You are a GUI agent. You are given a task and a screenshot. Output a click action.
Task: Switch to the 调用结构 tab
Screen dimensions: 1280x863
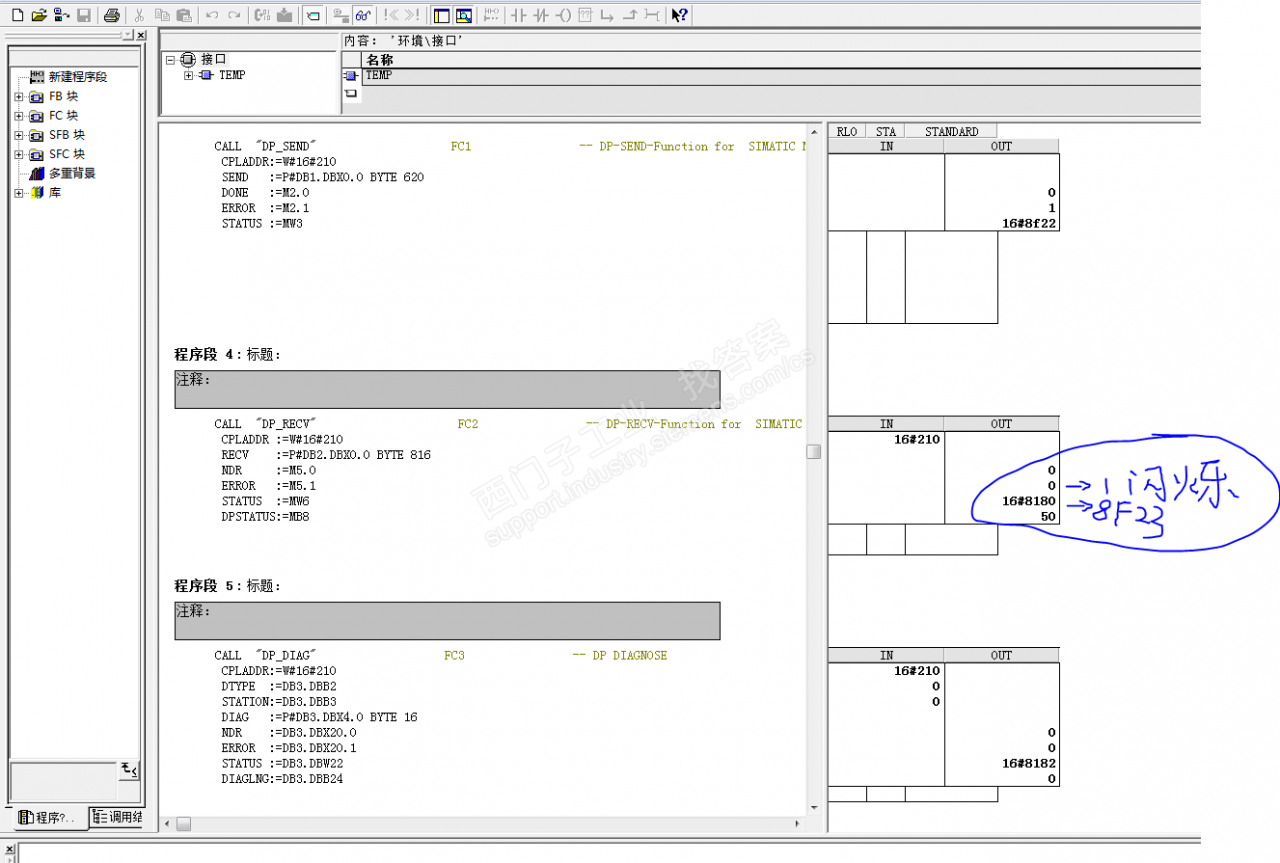click(117, 817)
